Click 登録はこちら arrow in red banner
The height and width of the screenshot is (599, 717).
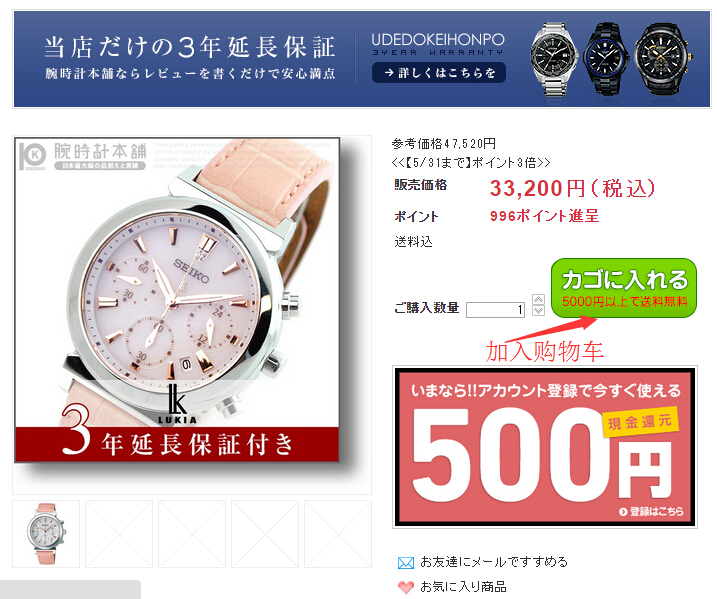click(651, 512)
